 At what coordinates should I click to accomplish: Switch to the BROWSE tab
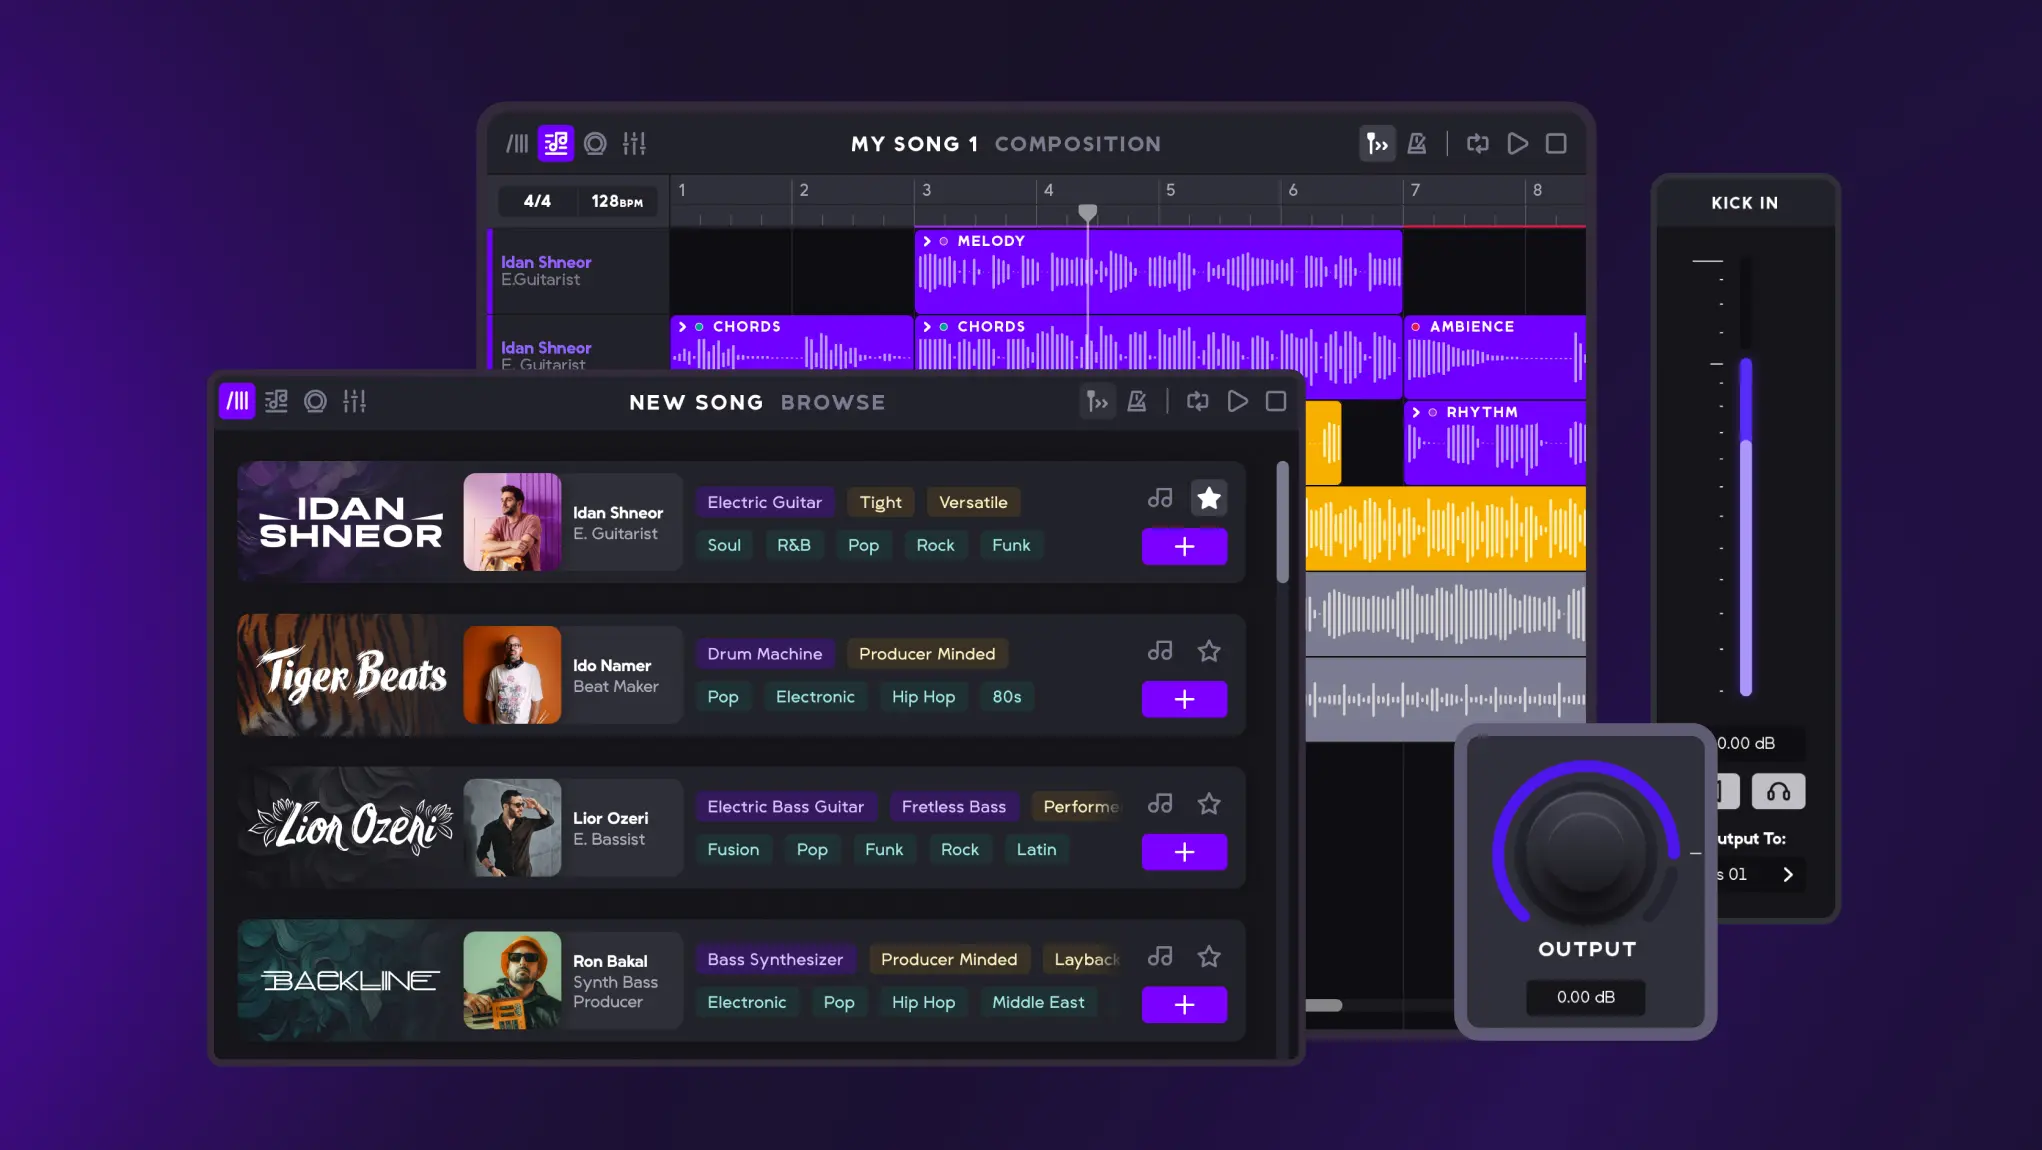pyautogui.click(x=834, y=402)
